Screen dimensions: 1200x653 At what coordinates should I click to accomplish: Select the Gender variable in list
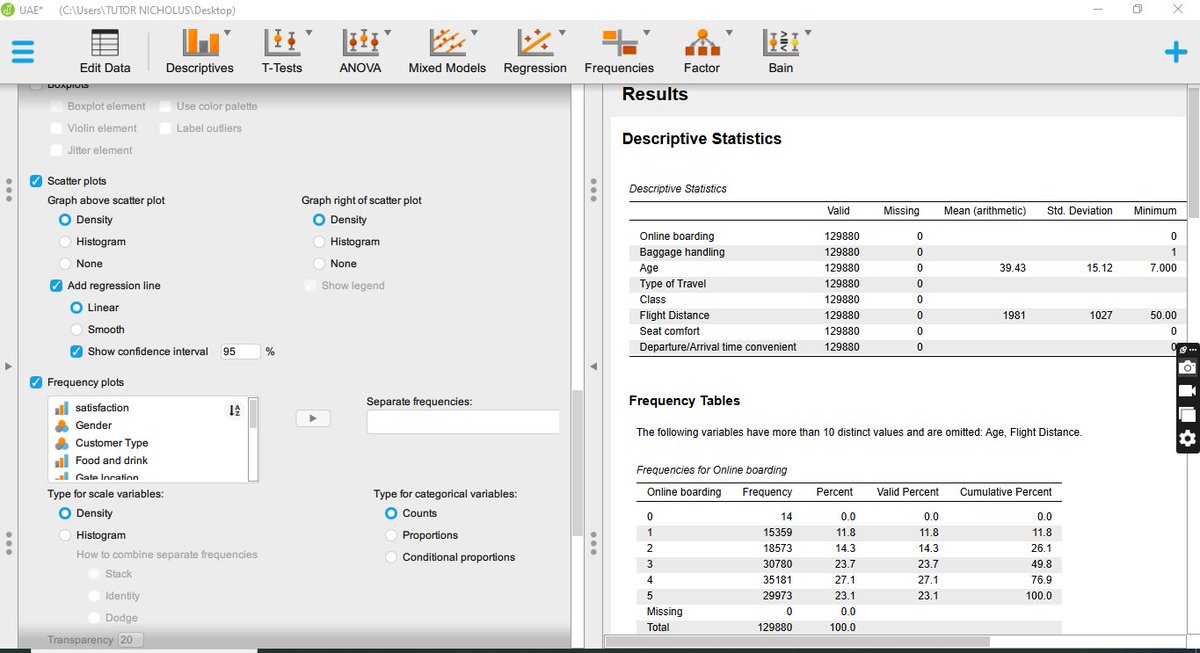point(93,425)
